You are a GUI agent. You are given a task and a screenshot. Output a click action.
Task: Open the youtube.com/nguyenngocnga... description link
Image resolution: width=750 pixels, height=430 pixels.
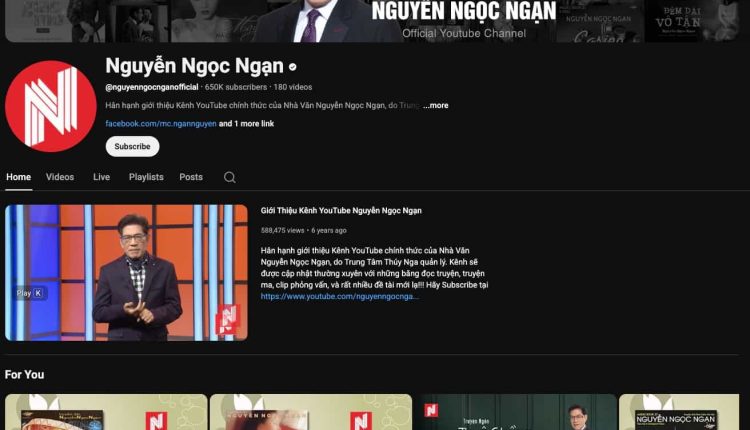click(340, 297)
